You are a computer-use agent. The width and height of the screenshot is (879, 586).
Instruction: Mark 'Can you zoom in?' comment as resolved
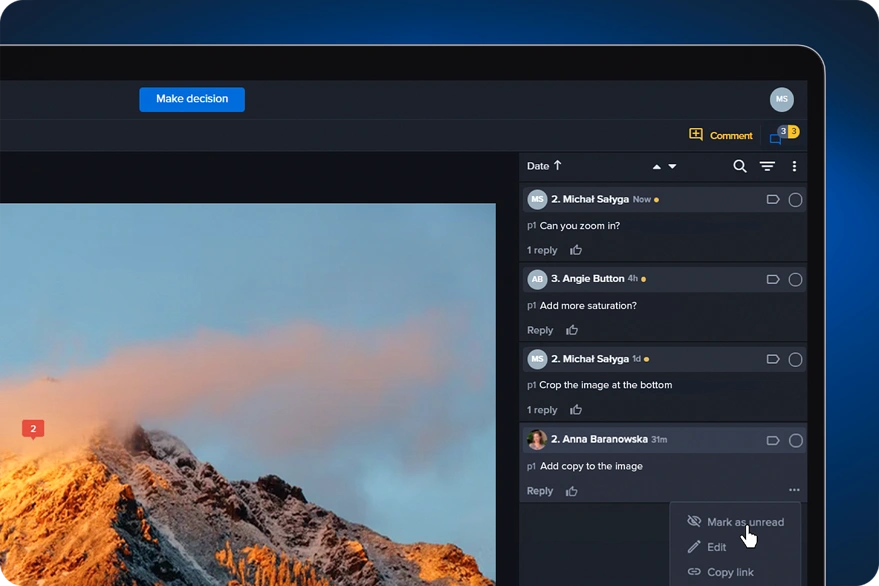tap(795, 200)
